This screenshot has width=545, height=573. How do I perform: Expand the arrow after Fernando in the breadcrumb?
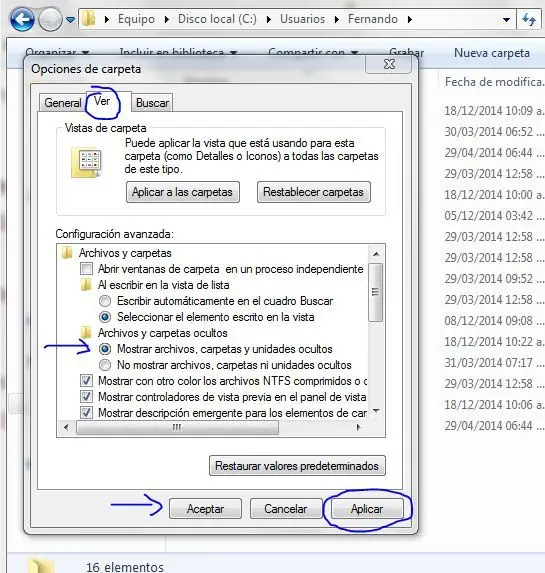(x=410, y=19)
